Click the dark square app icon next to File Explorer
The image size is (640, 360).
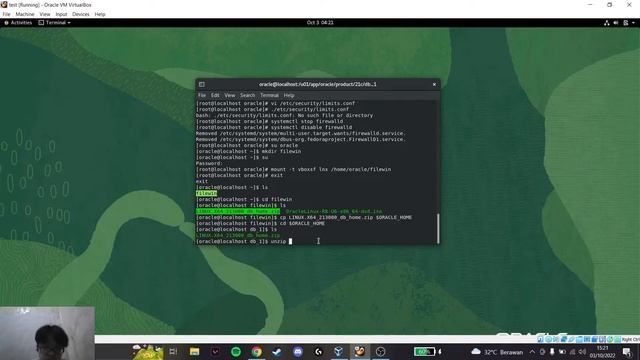215,351
